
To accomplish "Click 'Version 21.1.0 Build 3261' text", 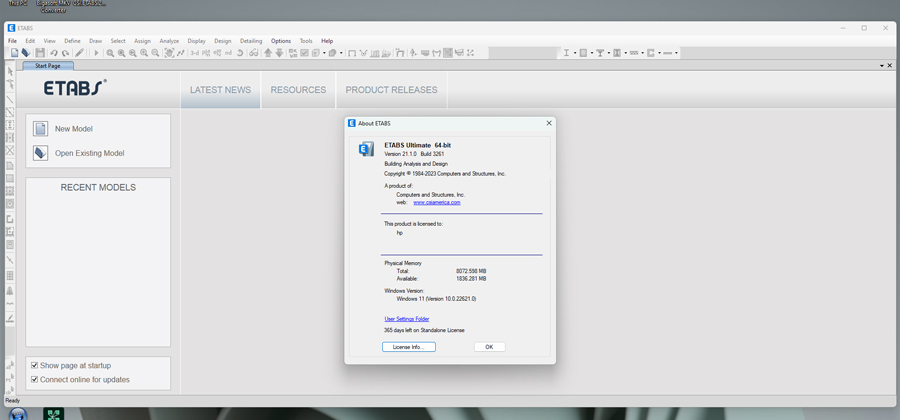I will click(x=414, y=154).
